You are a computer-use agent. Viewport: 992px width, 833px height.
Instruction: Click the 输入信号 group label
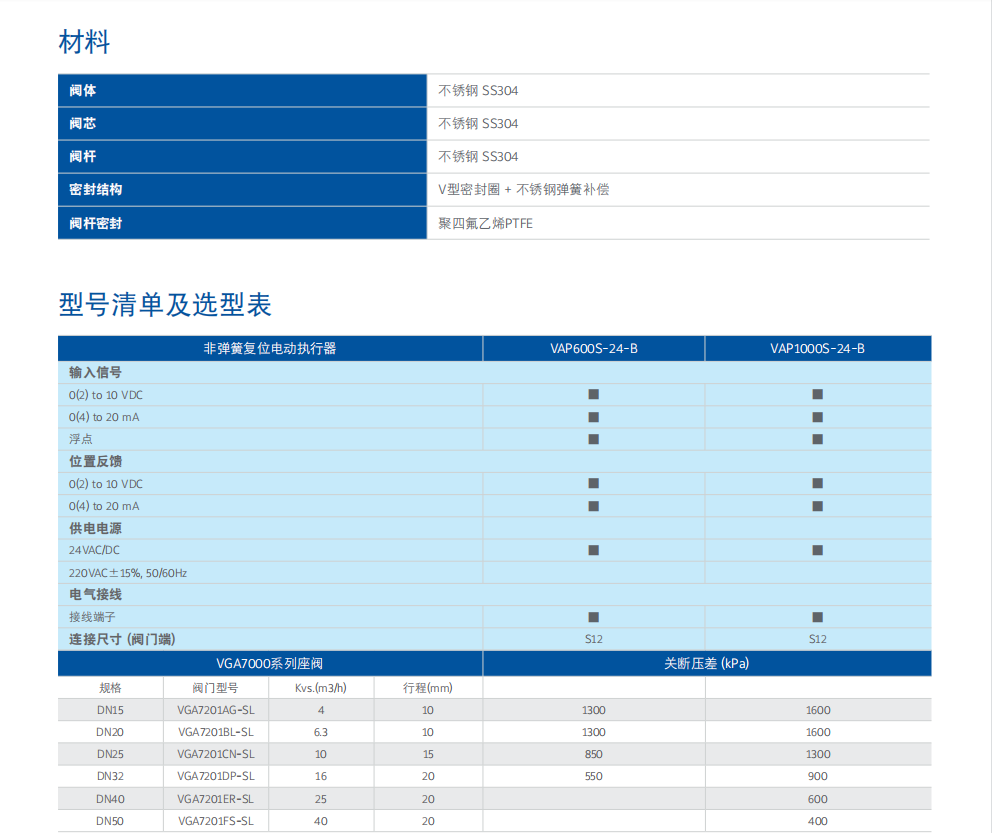tap(96, 373)
